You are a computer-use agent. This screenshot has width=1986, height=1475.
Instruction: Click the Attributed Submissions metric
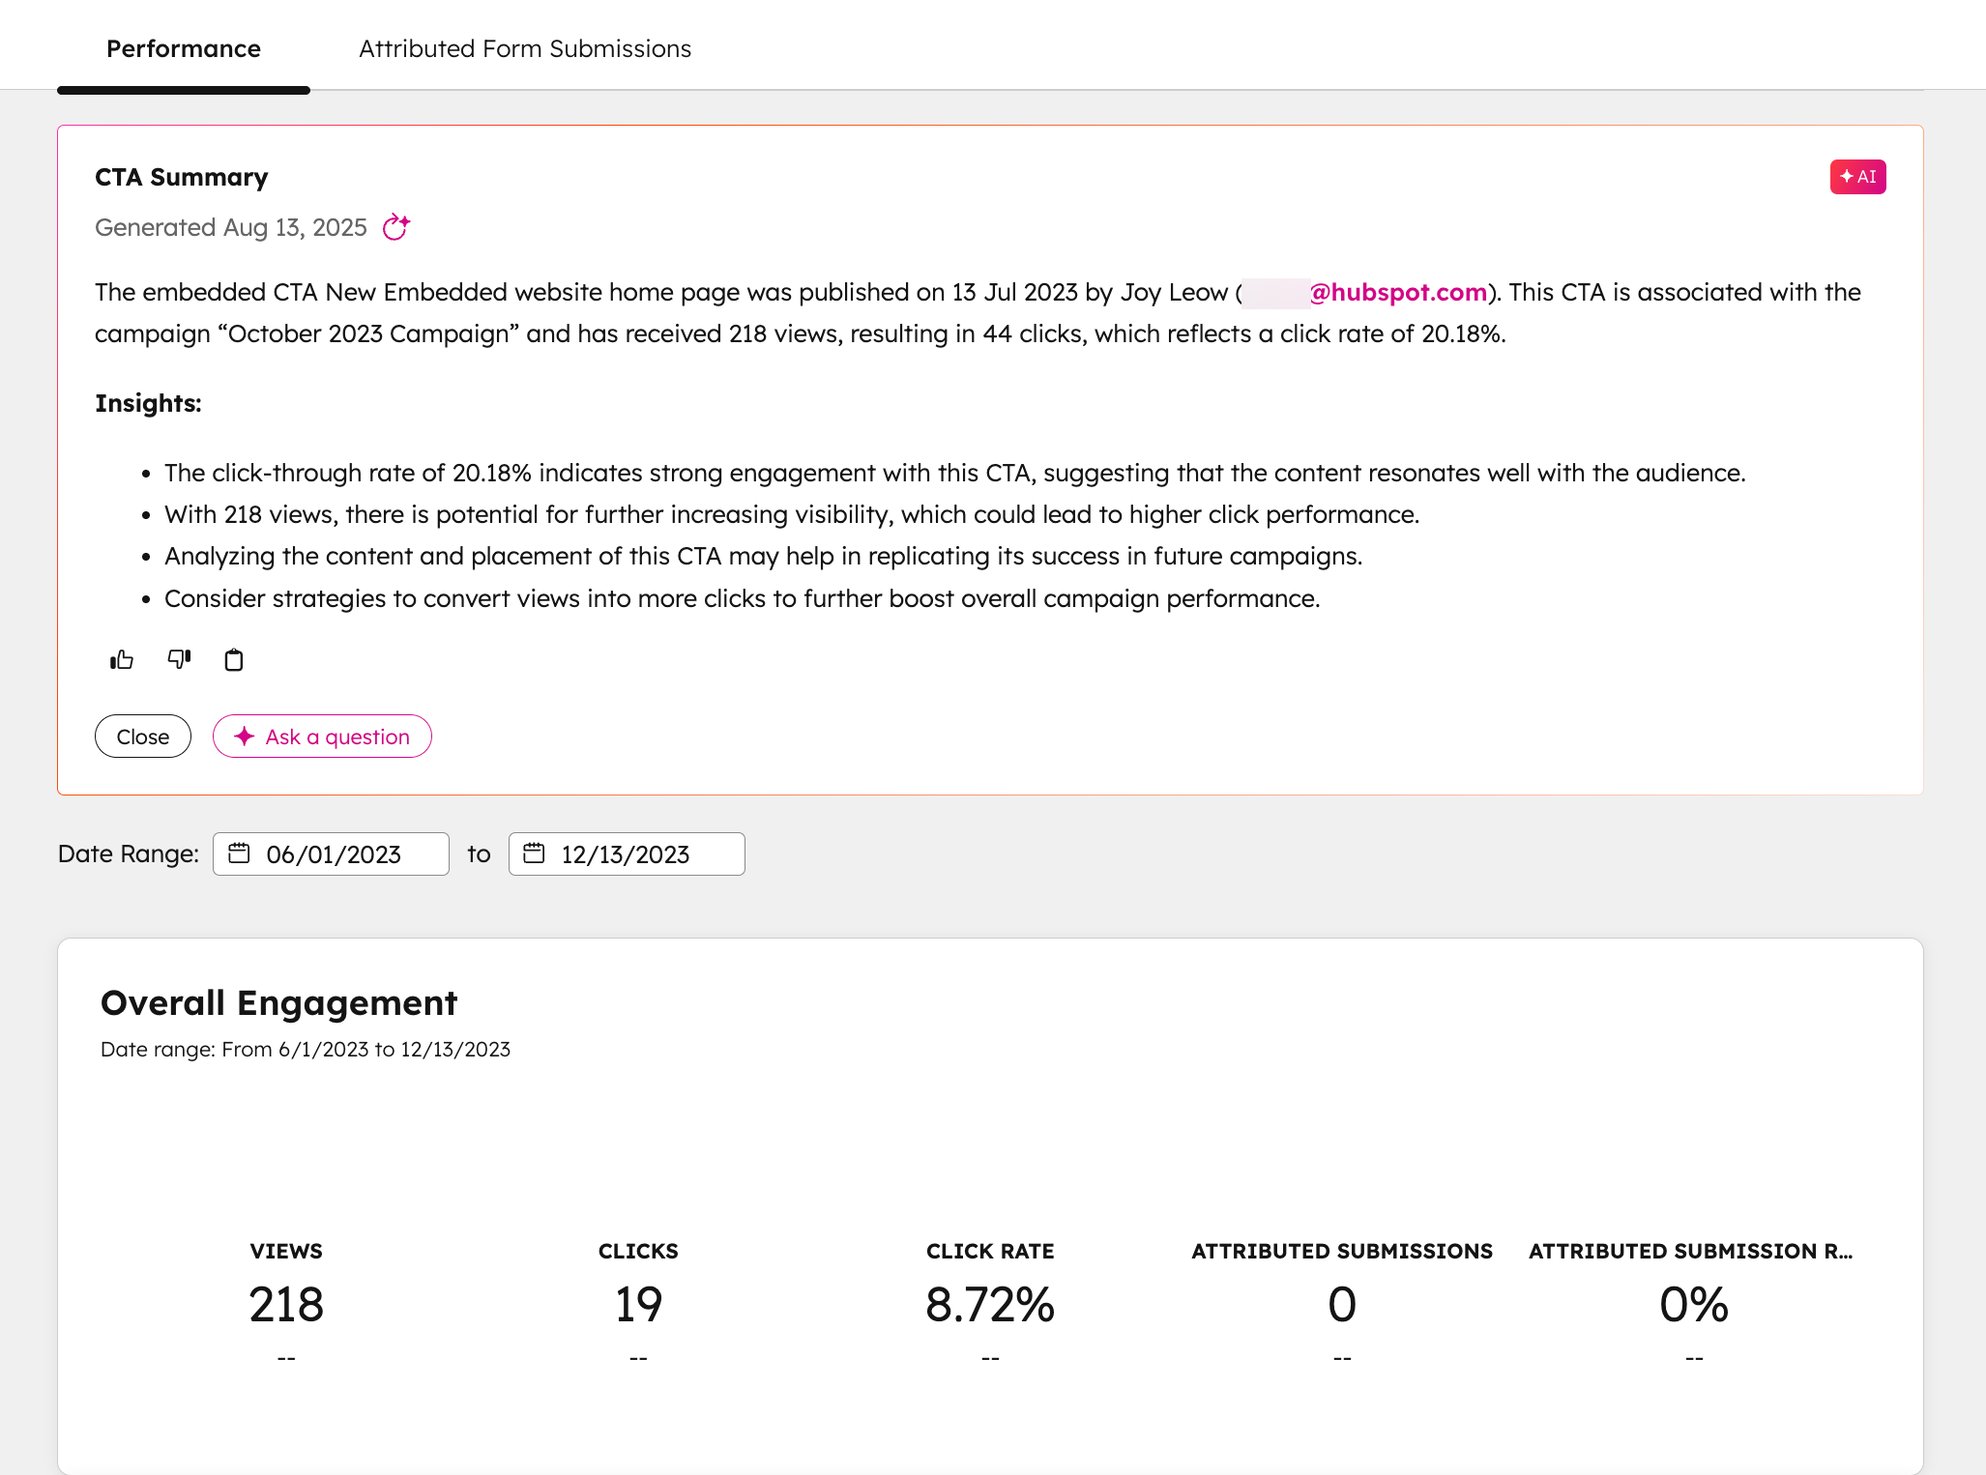click(x=1340, y=1302)
